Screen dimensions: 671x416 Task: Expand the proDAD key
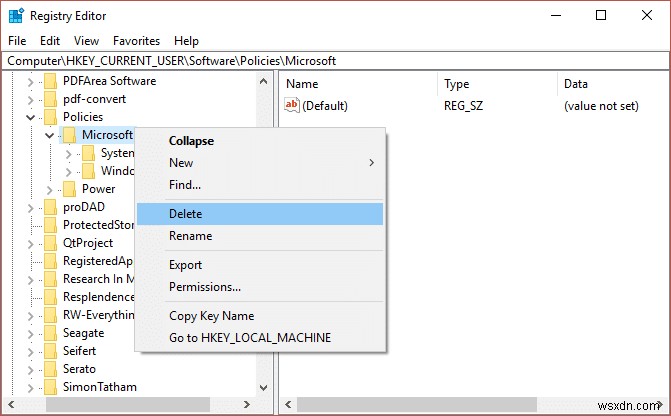click(30, 208)
